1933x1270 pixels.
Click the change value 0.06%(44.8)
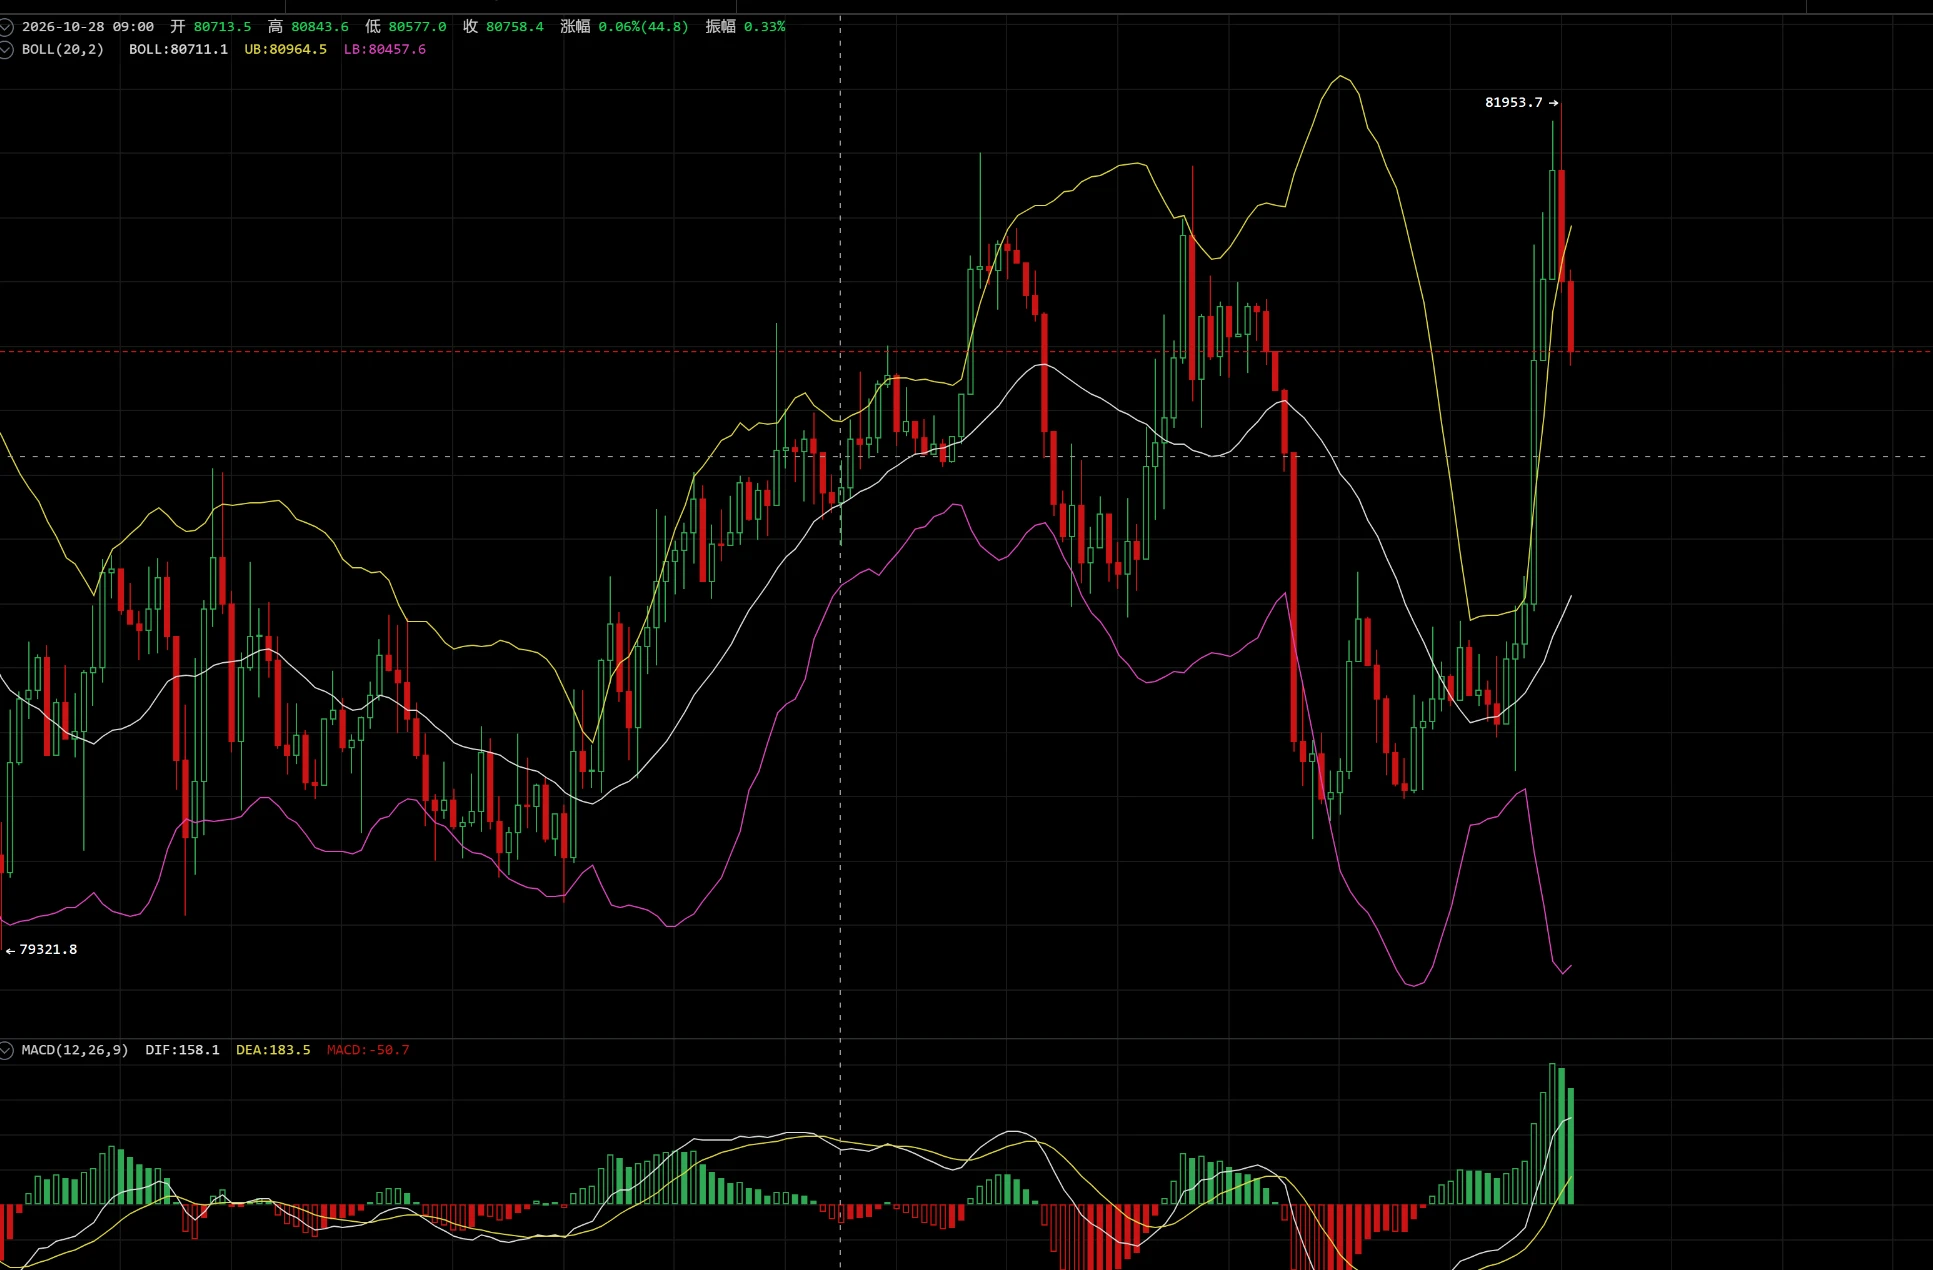pyautogui.click(x=643, y=27)
